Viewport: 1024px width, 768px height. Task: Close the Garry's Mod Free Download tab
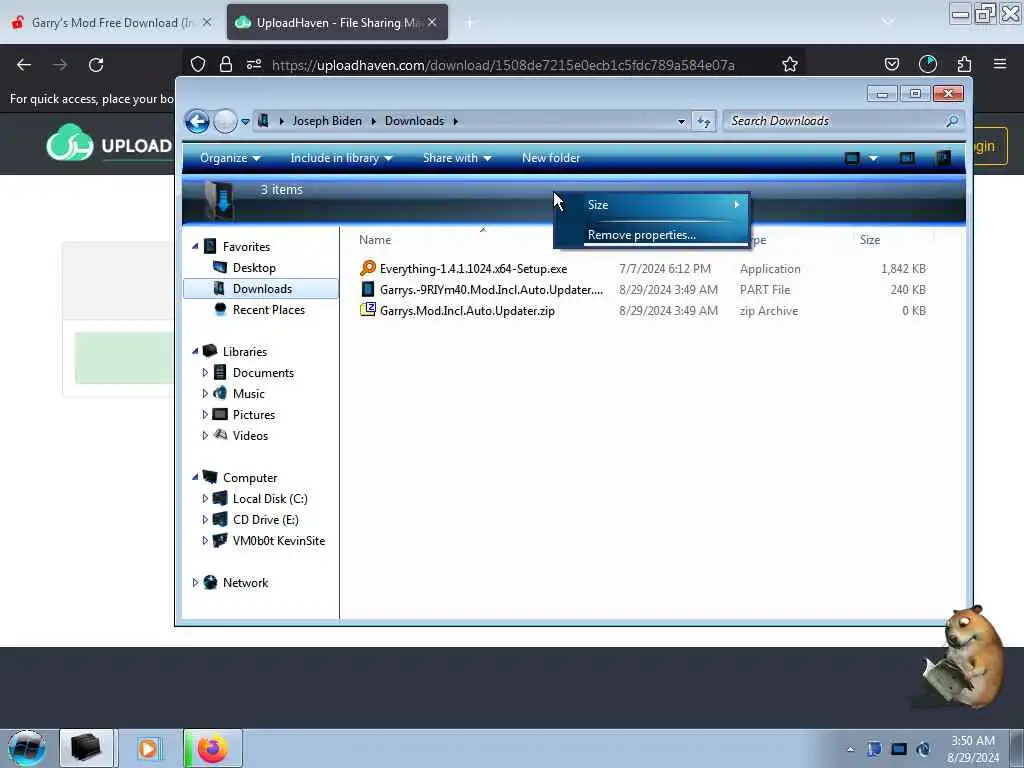click(x=206, y=23)
